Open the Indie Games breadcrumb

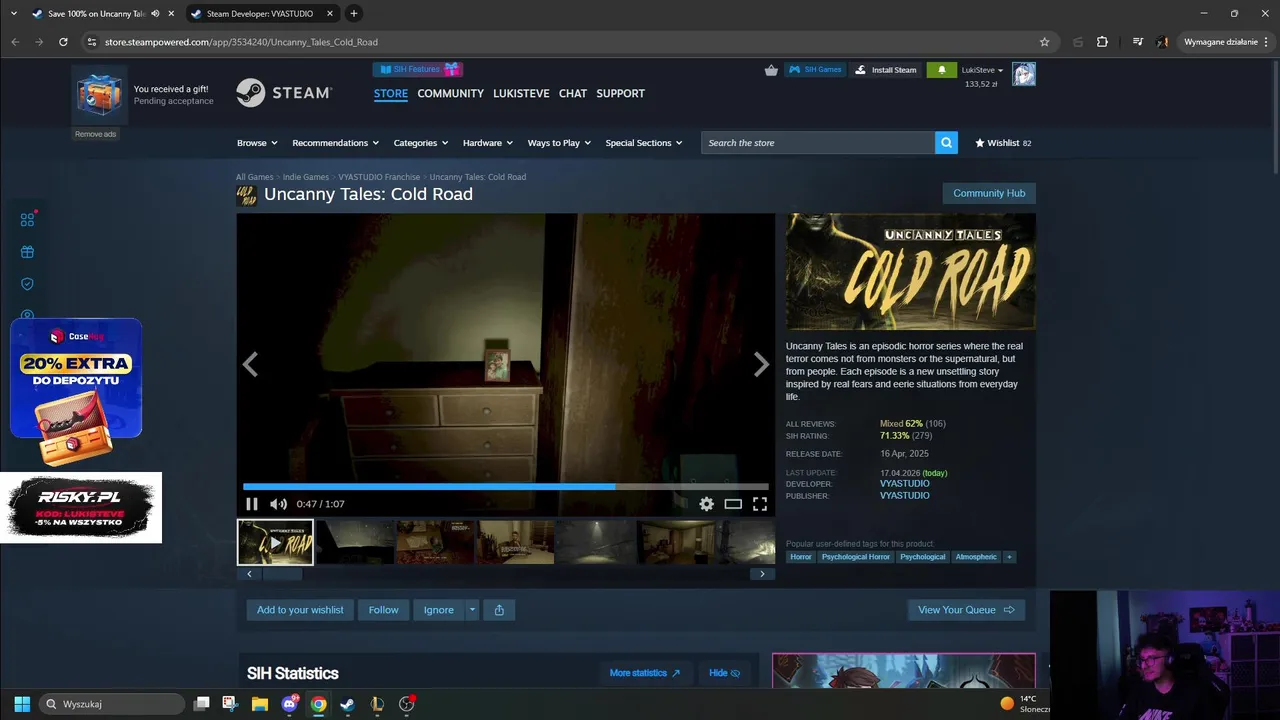tap(305, 177)
